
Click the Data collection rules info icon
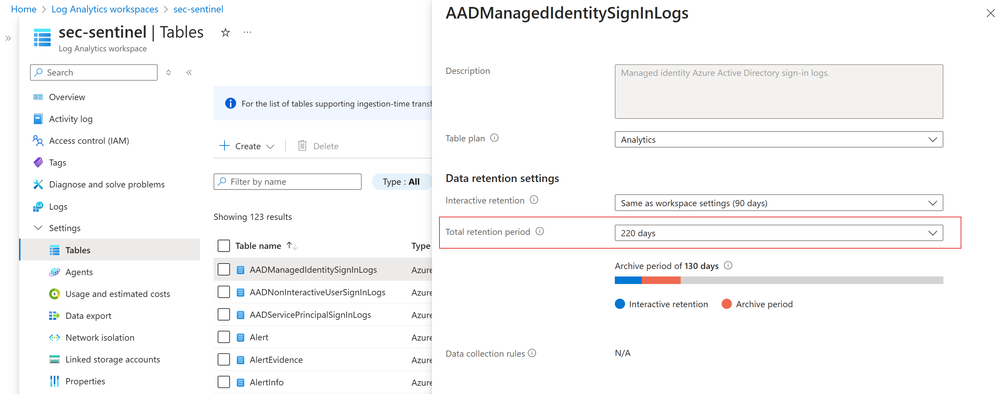532,353
